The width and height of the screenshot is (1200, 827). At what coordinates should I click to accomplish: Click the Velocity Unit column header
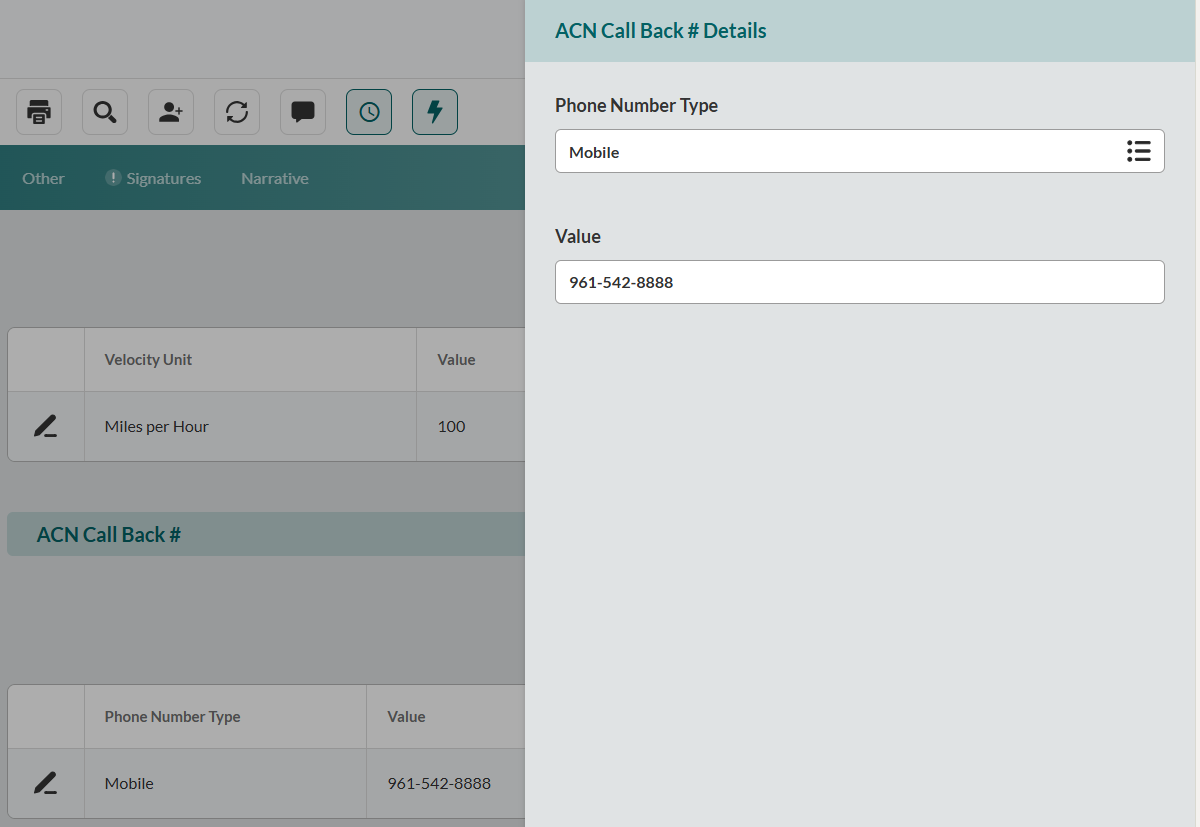[148, 360]
